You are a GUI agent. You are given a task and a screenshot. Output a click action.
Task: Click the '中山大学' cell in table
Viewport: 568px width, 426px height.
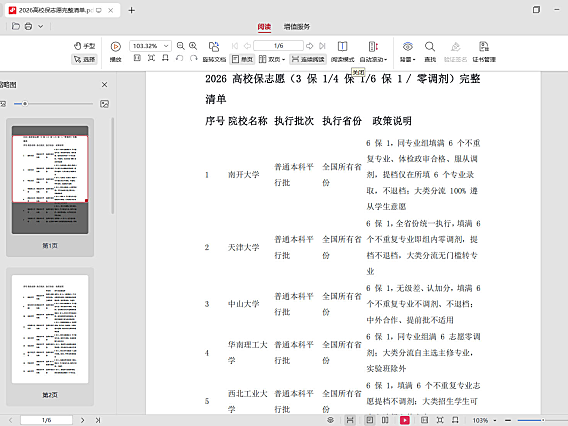(243, 304)
